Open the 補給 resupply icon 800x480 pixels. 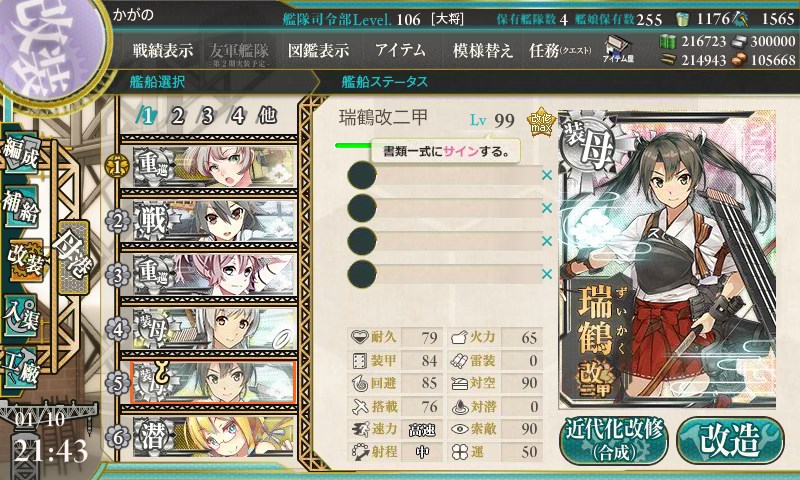pyautogui.click(x=21, y=207)
